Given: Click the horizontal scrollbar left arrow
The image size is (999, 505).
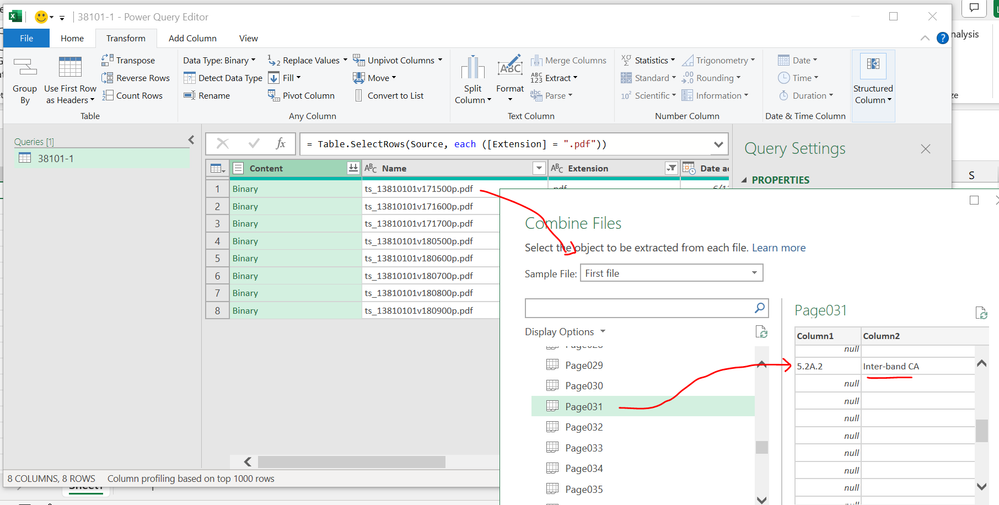Looking at the screenshot, I should (x=248, y=462).
